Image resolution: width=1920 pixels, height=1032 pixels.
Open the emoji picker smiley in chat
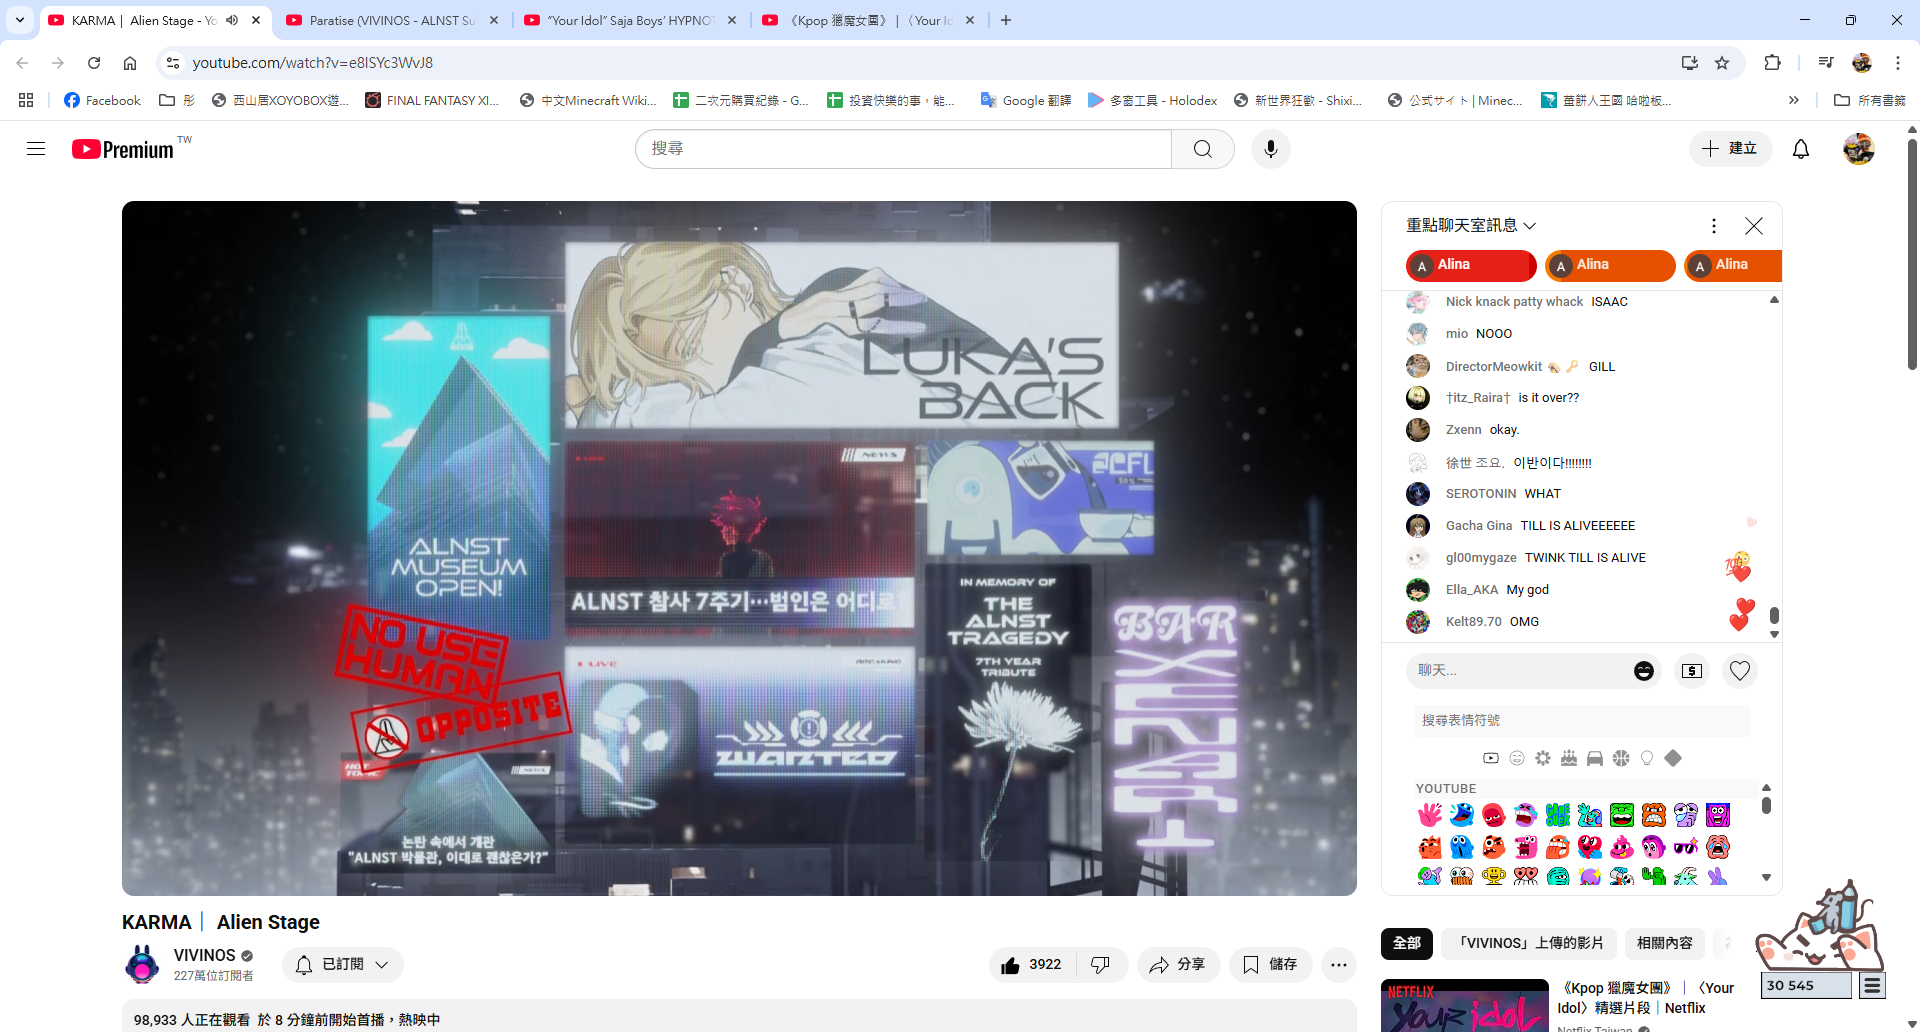[x=1644, y=671]
